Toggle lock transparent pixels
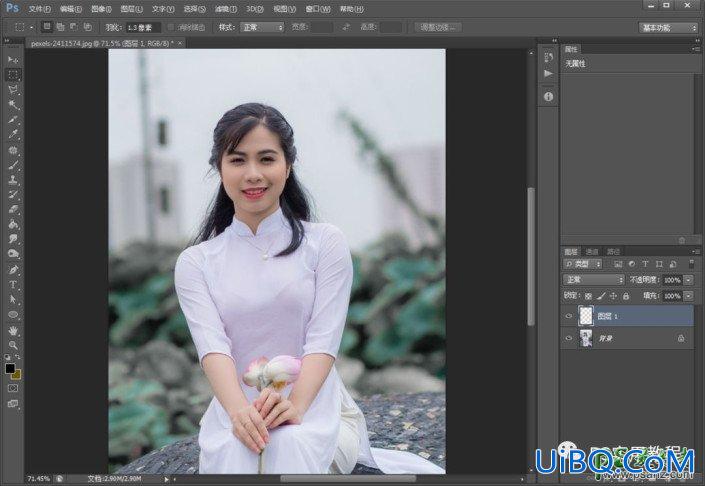705x486 pixels. 588,296
